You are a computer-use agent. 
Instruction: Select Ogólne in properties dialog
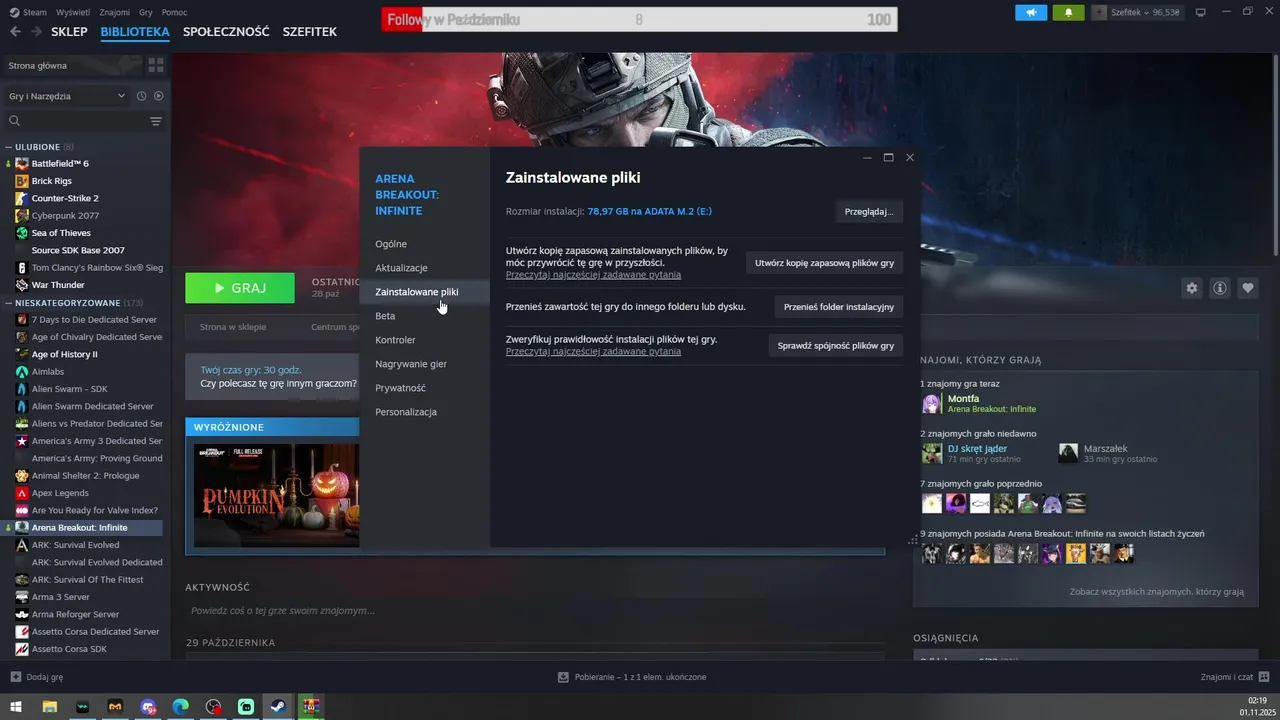point(391,244)
